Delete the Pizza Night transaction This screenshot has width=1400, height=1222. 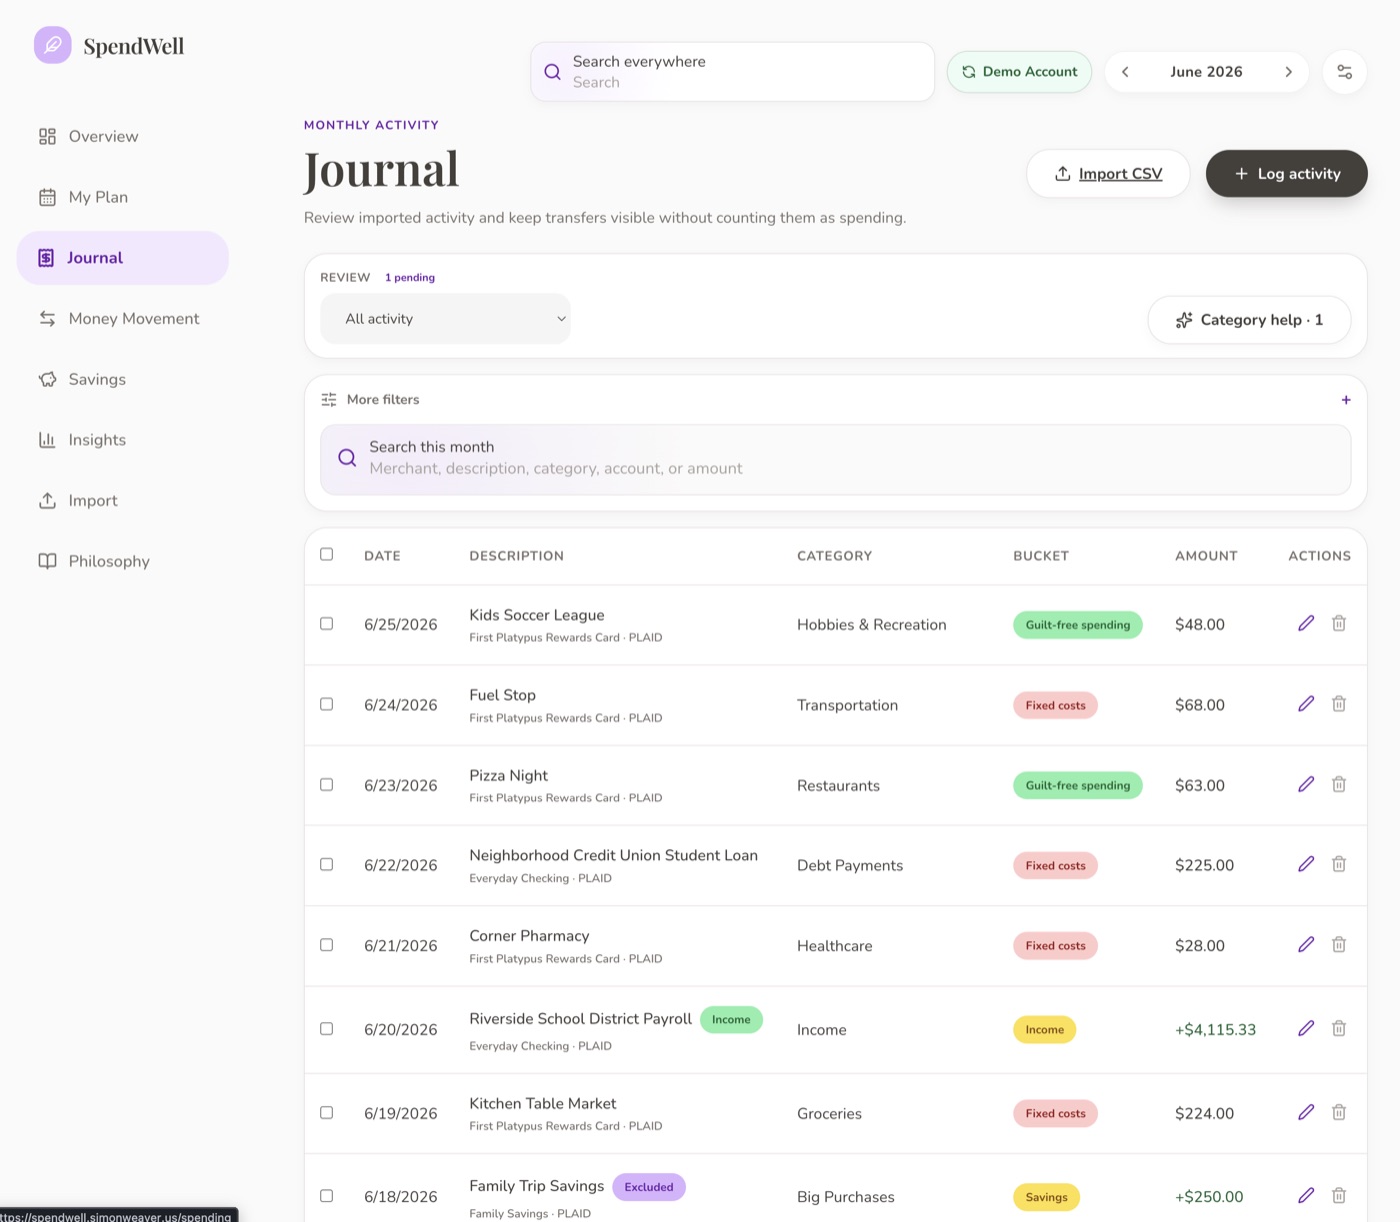click(1339, 785)
